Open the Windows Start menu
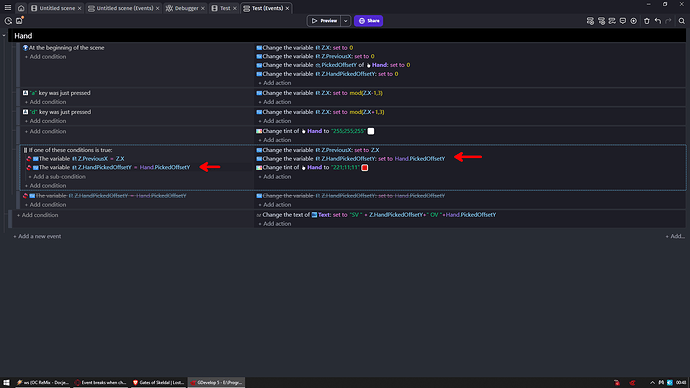Image resolution: width=690 pixels, height=388 pixels. 6,382
